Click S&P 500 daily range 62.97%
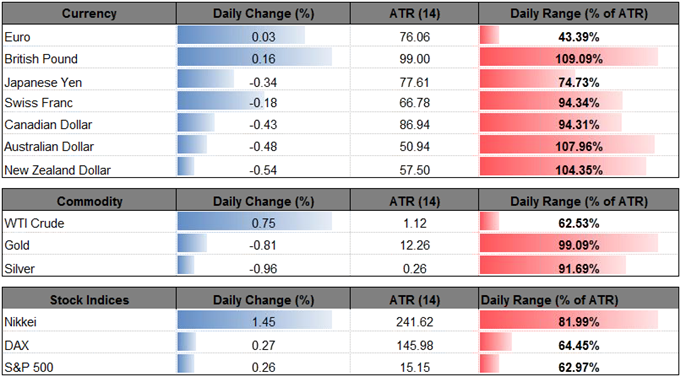This screenshot has width=680, height=376. point(579,367)
